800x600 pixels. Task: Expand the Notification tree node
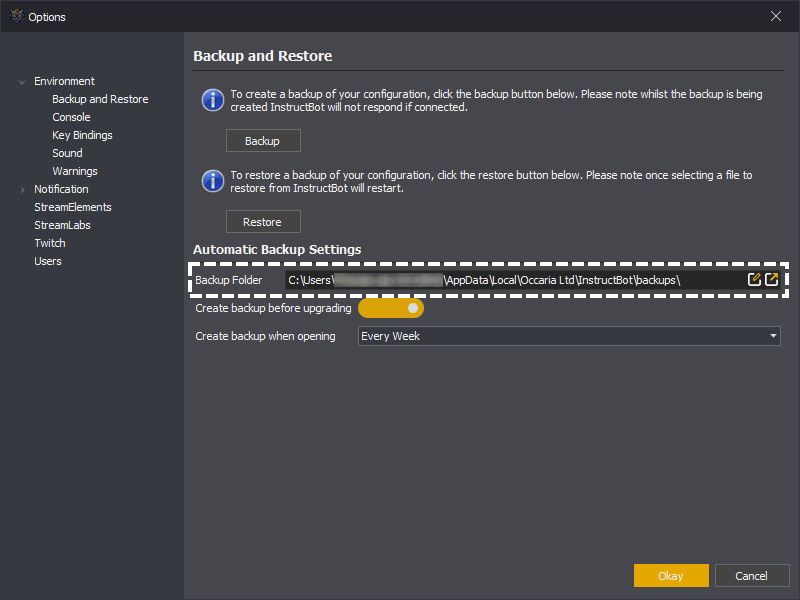point(22,189)
